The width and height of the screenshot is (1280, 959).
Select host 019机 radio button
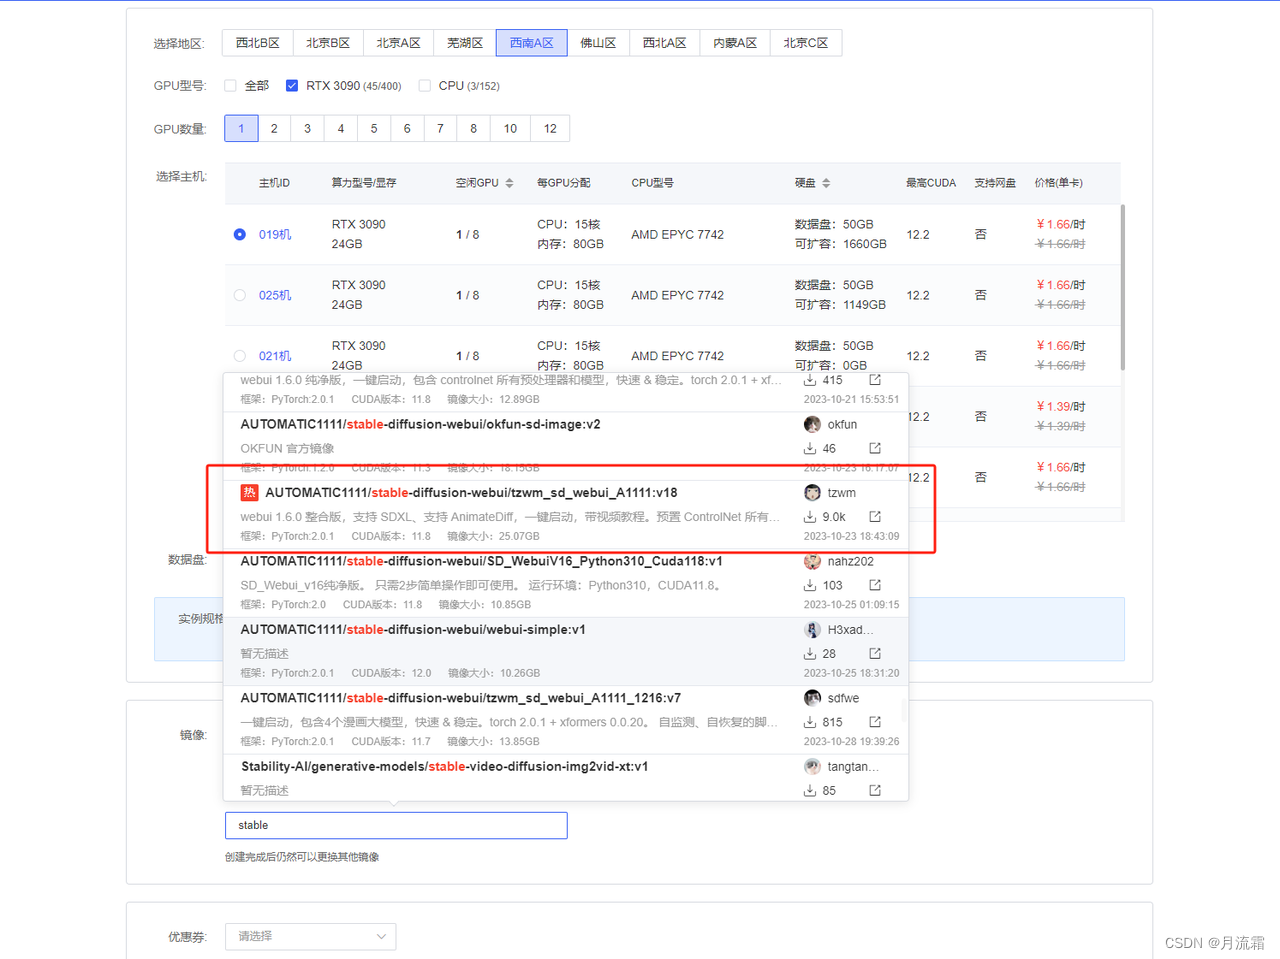240,234
